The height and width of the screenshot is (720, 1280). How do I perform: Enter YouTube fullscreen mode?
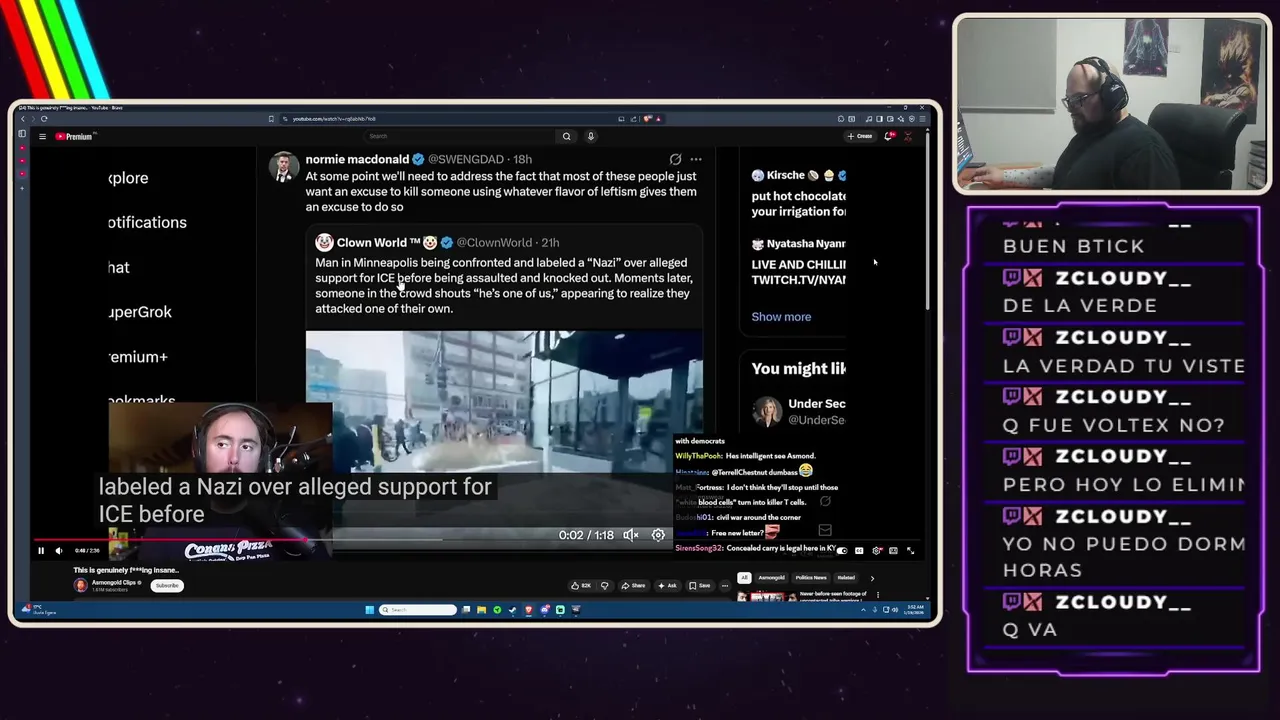910,550
